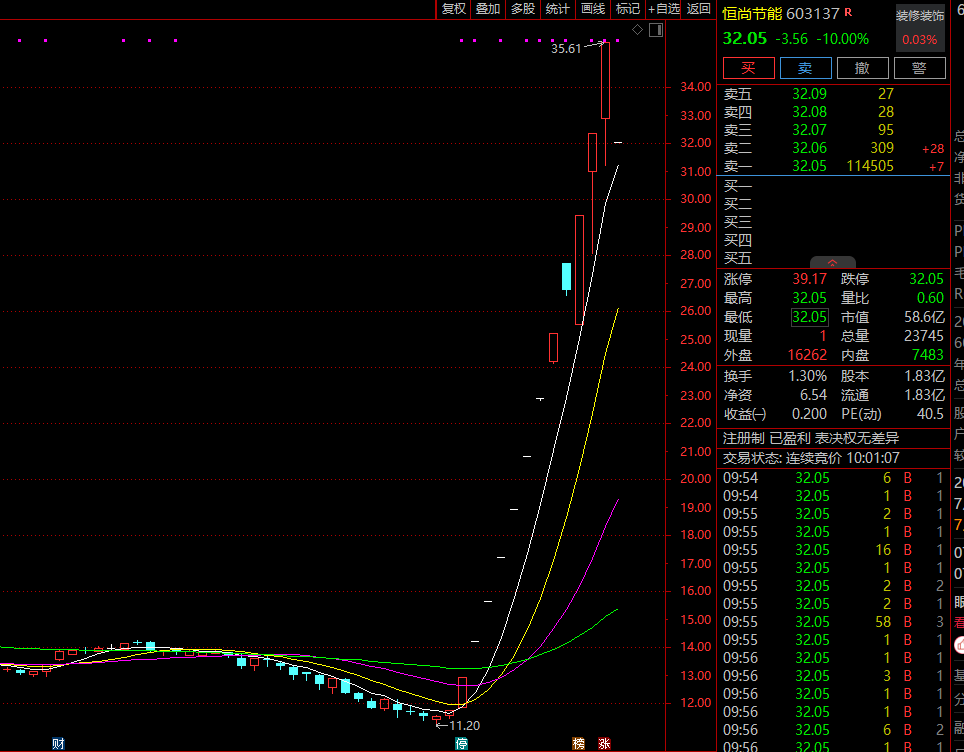964x752 pixels.
Task: Open the 叠加 overlay menu
Action: click(488, 9)
